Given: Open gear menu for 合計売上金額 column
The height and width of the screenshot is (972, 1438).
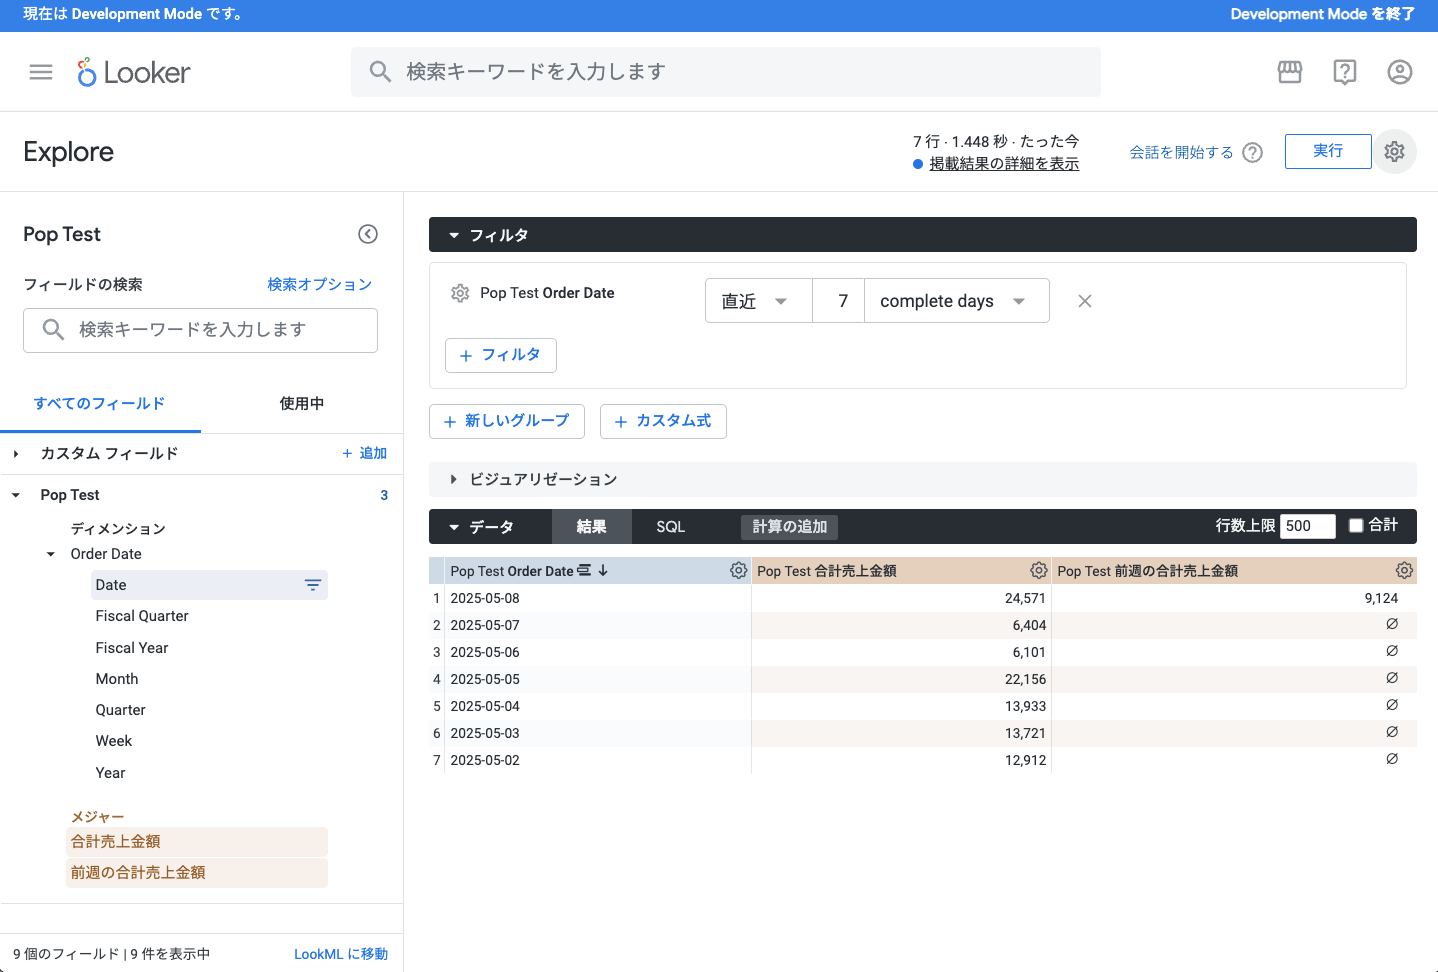Looking at the screenshot, I should [1039, 570].
